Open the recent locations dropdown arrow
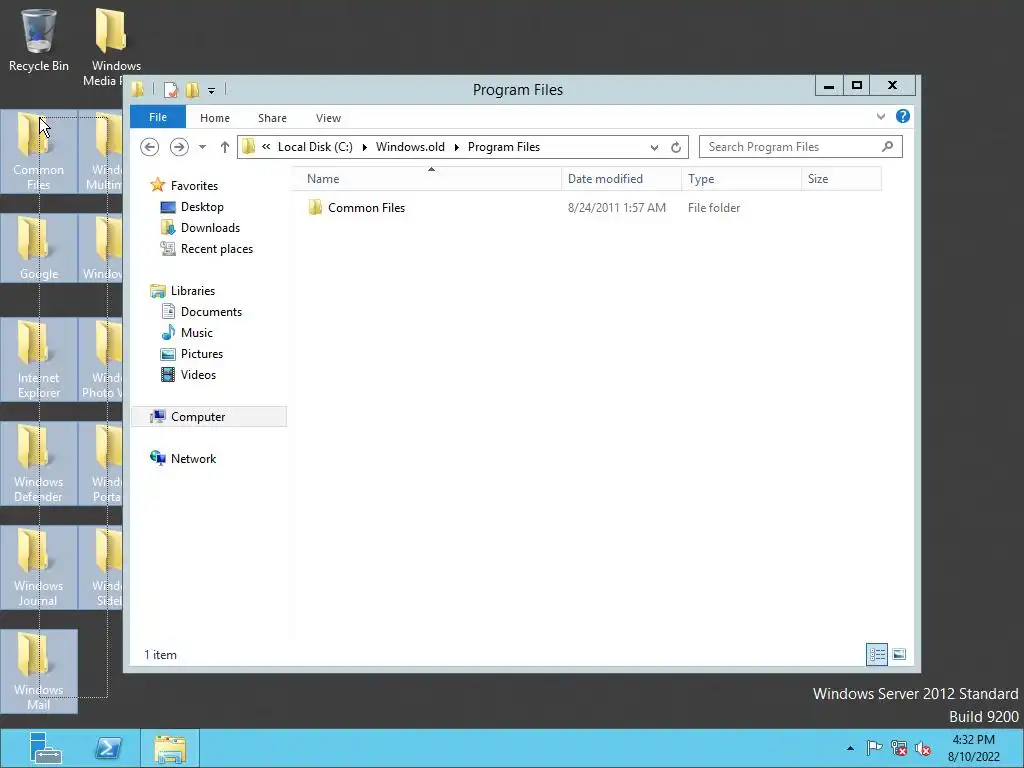 pos(202,147)
